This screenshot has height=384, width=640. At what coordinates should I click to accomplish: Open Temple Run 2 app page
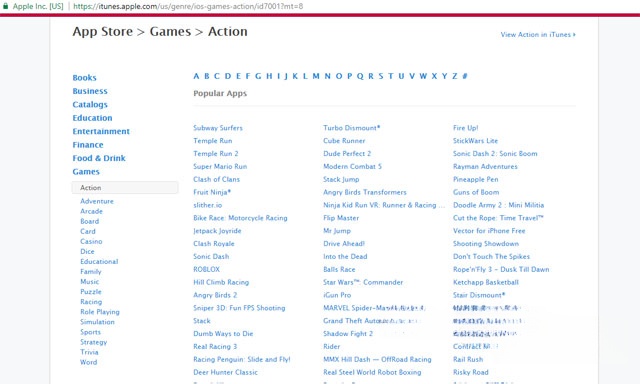click(x=216, y=153)
